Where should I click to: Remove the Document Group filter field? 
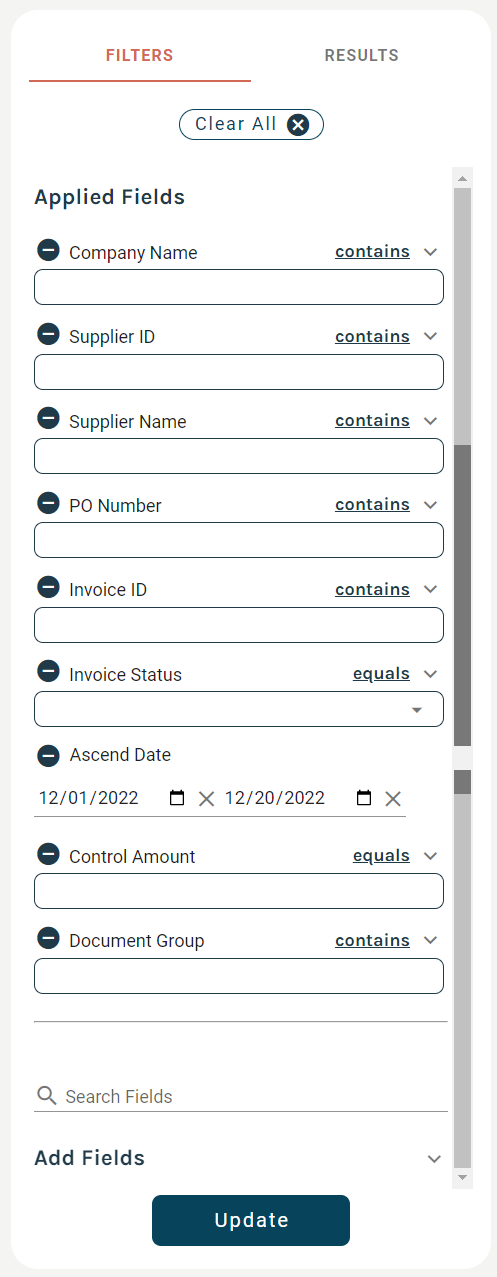[48, 938]
